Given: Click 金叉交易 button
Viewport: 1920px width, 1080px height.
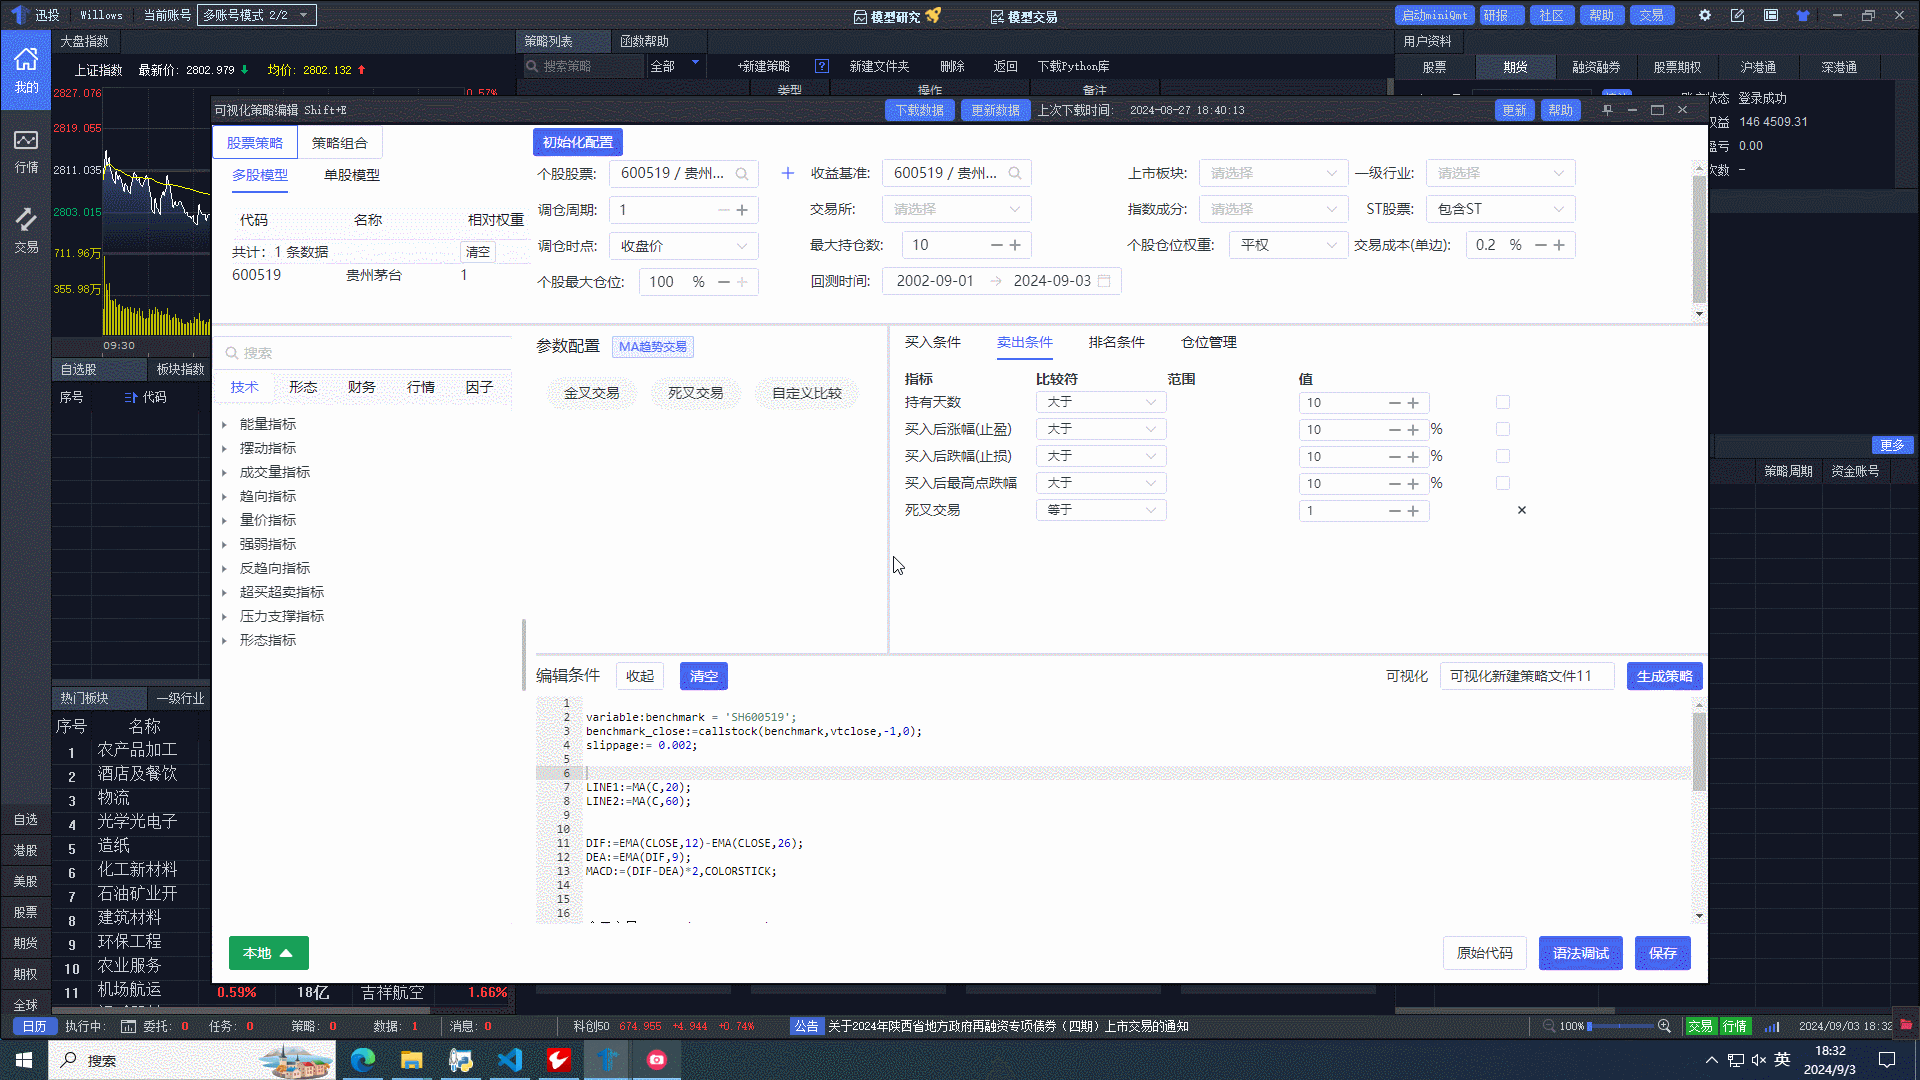Looking at the screenshot, I should (592, 393).
